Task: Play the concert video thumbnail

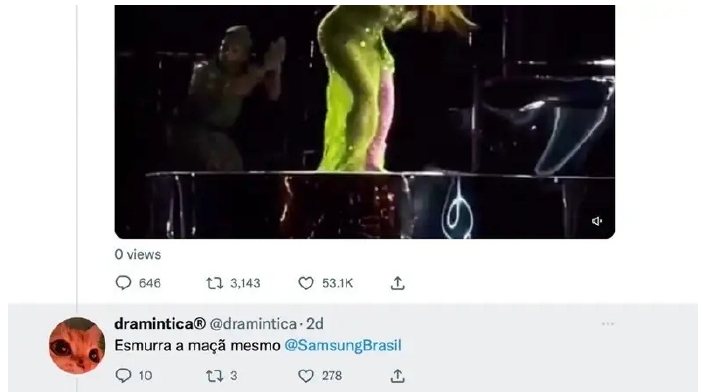Action: click(364, 122)
